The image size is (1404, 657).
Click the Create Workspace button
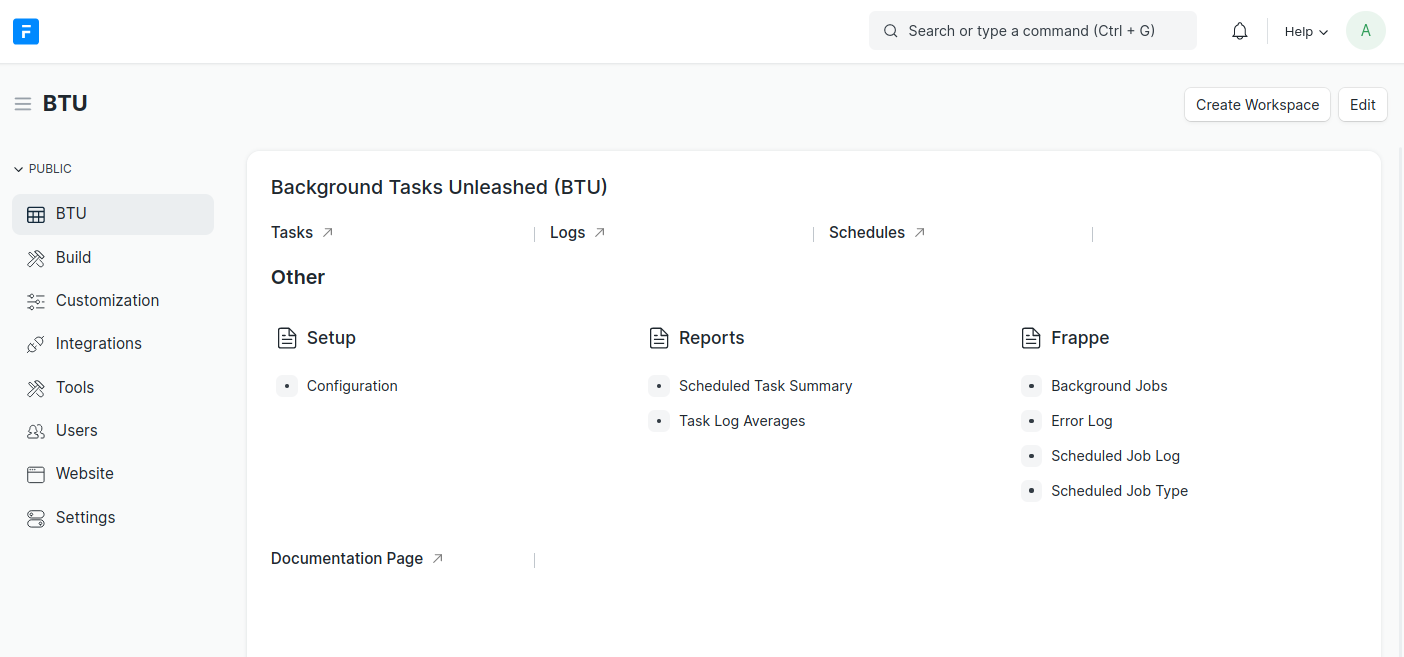pyautogui.click(x=1257, y=104)
